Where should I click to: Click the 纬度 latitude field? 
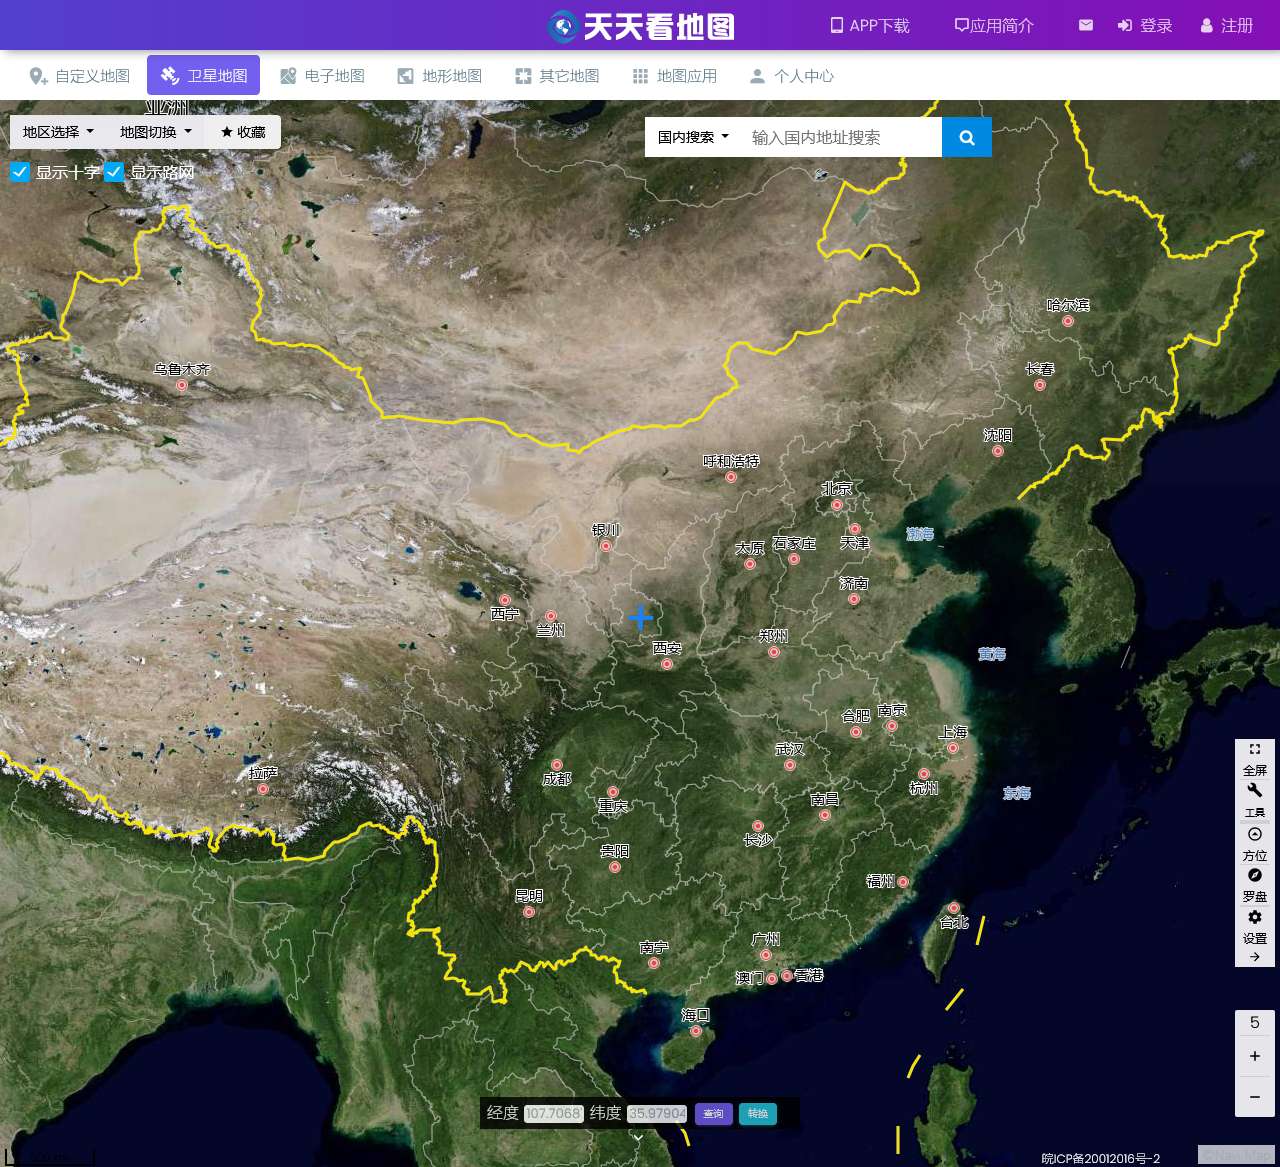[657, 1113]
